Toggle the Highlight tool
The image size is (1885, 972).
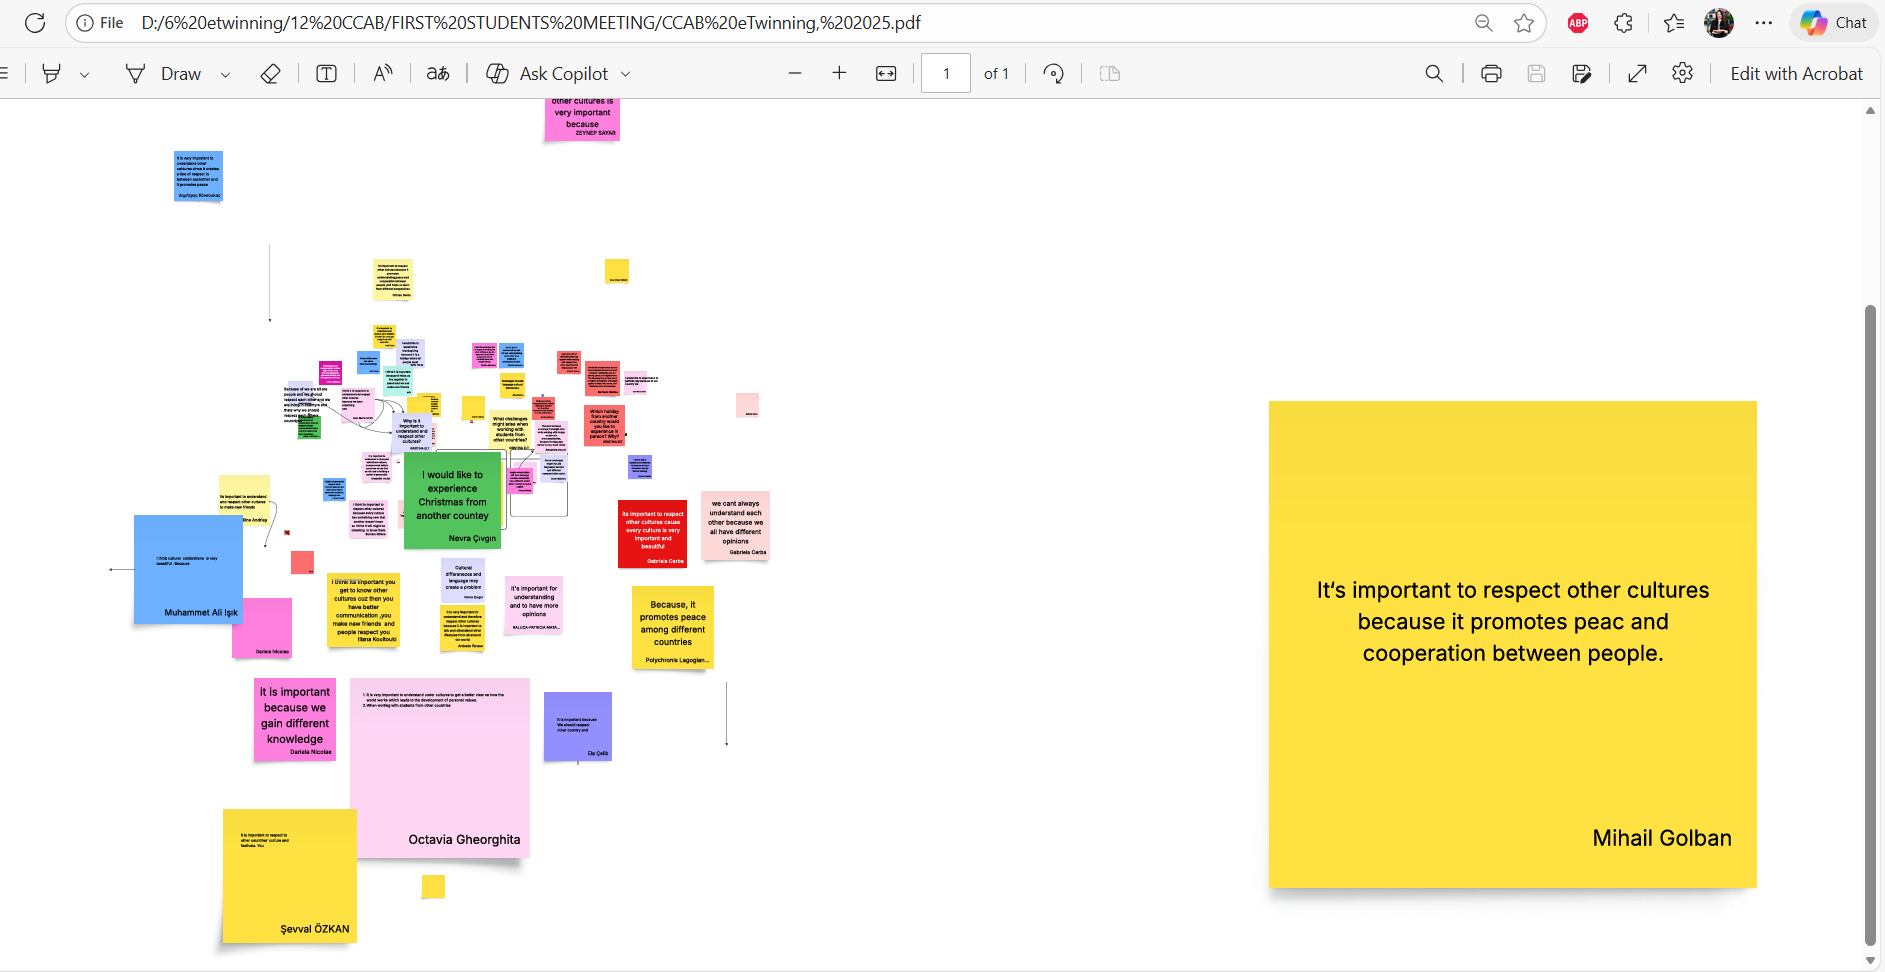[52, 74]
